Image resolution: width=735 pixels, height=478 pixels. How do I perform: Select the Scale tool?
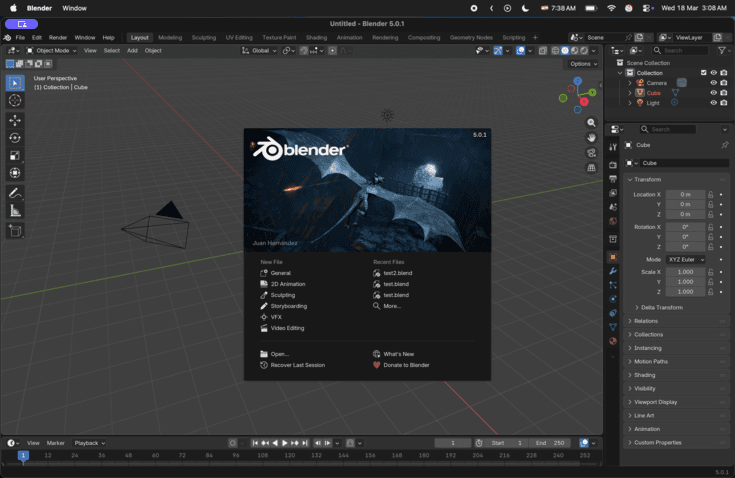(x=15, y=156)
